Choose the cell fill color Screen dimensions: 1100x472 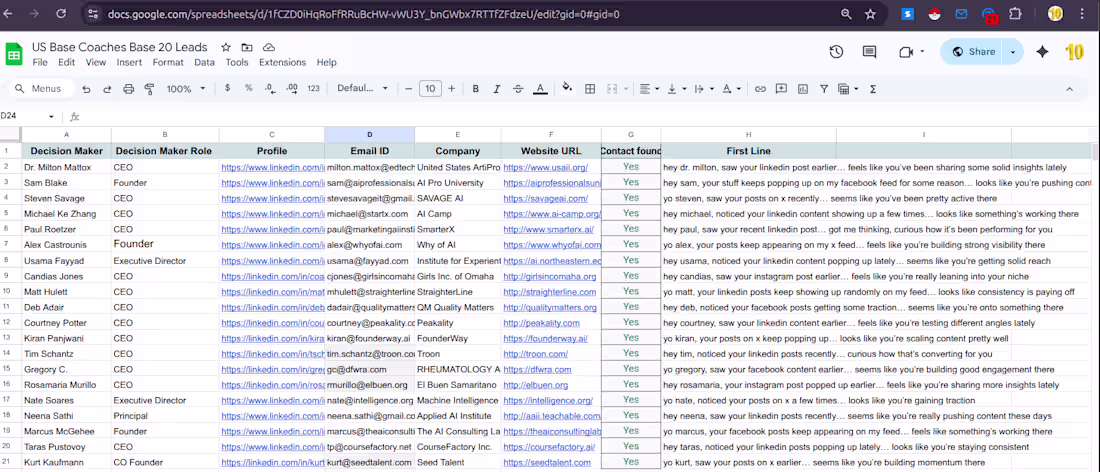pos(568,88)
